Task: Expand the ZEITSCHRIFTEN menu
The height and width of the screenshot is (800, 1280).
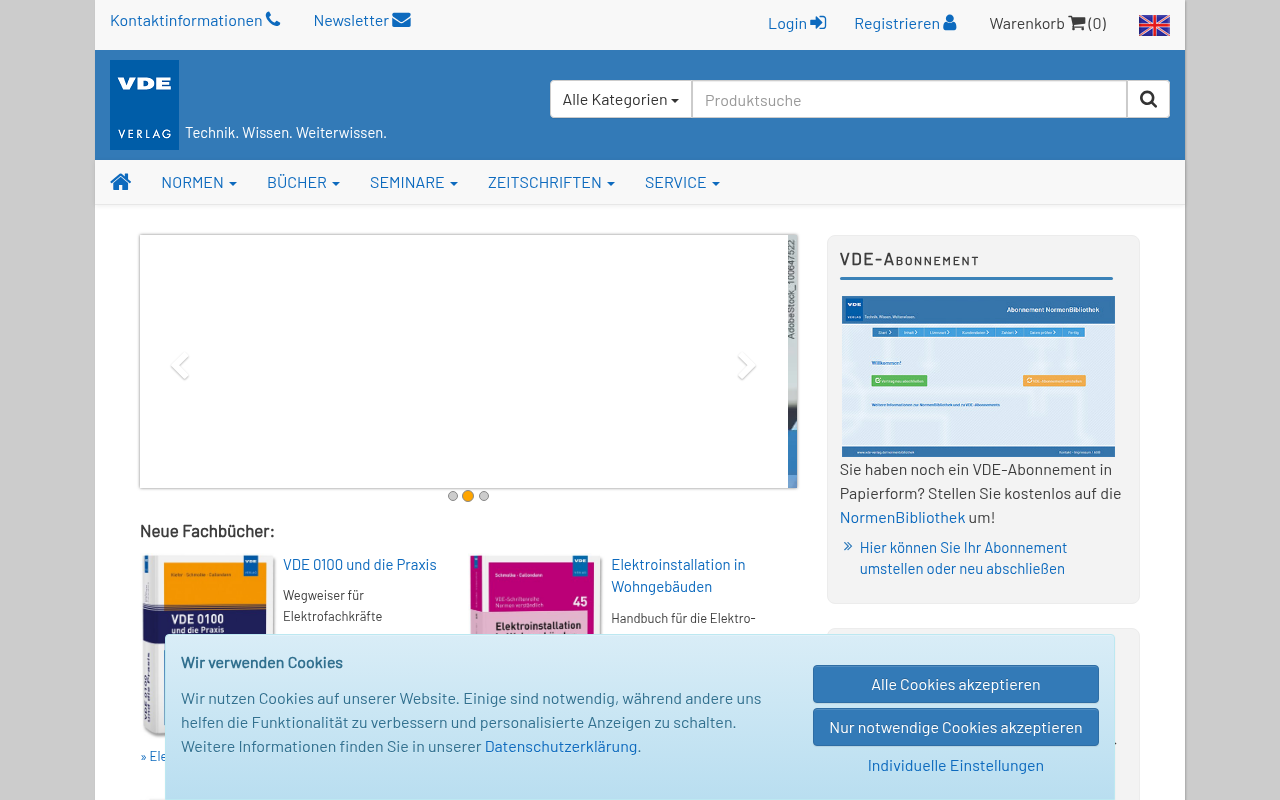Action: pyautogui.click(x=551, y=182)
